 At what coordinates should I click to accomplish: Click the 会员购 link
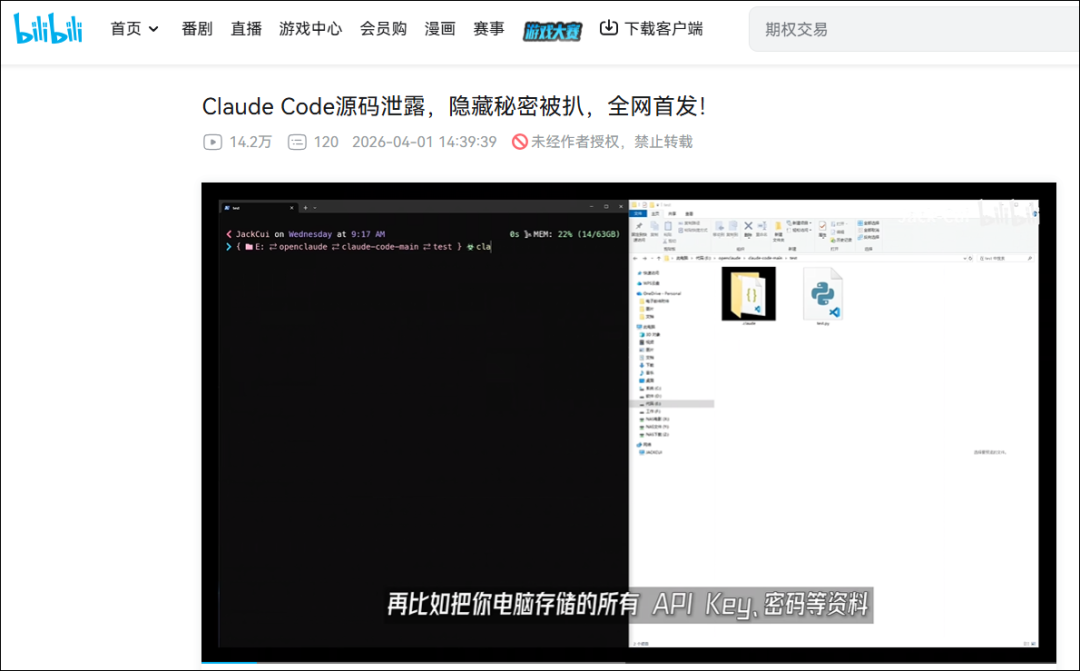coord(383,29)
